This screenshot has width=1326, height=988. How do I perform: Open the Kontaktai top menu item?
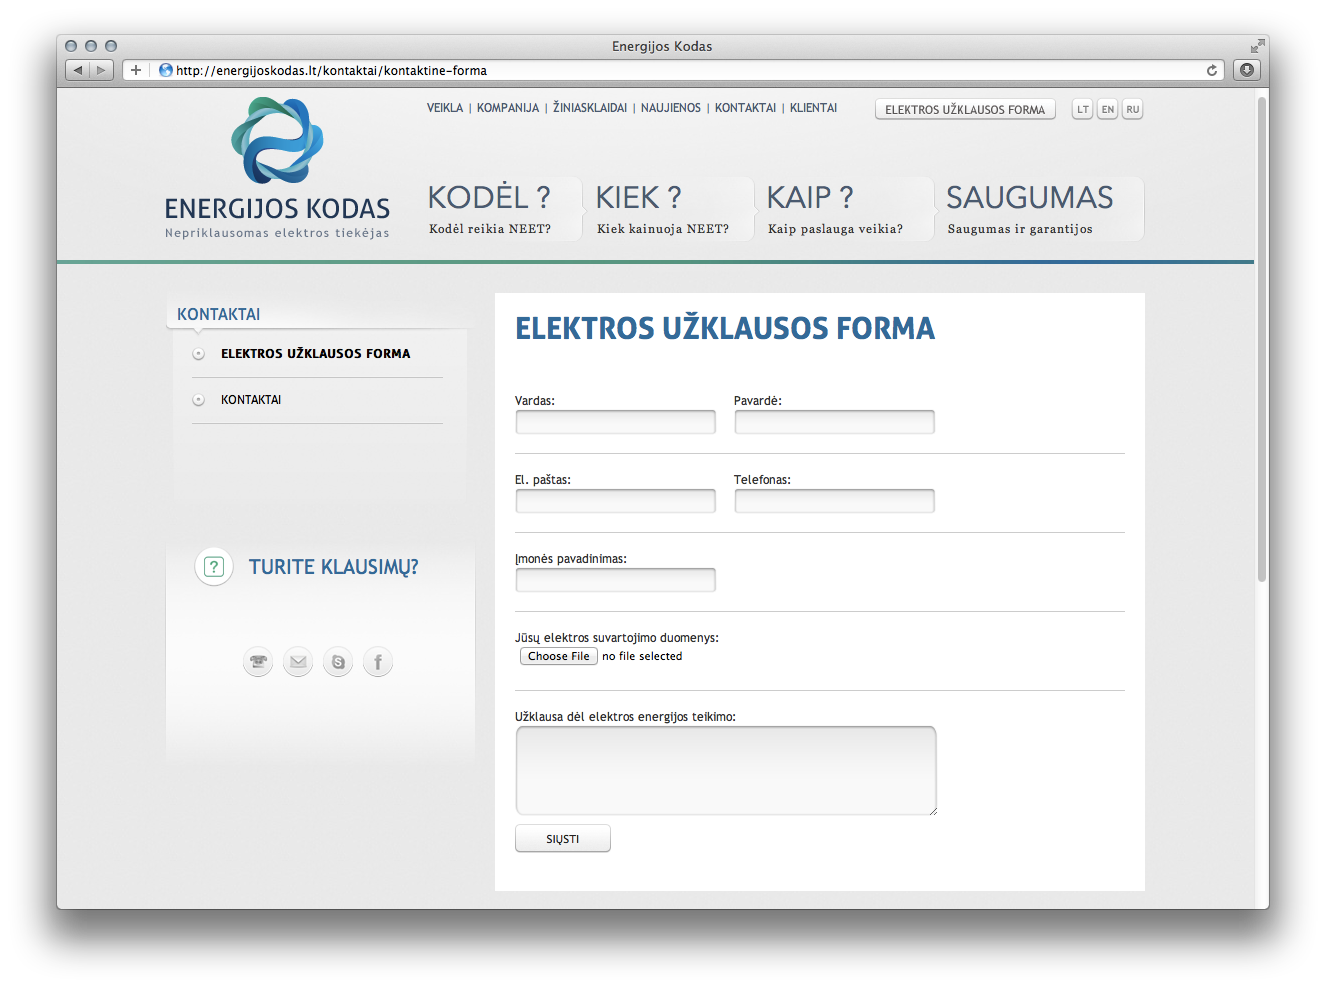tap(745, 108)
